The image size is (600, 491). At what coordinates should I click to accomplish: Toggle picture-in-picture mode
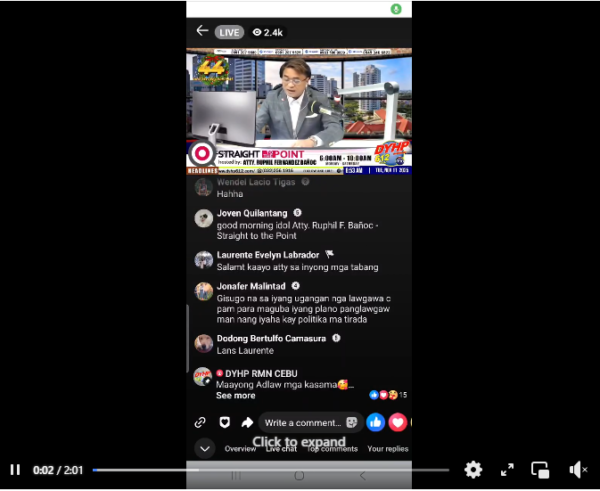[540, 469]
